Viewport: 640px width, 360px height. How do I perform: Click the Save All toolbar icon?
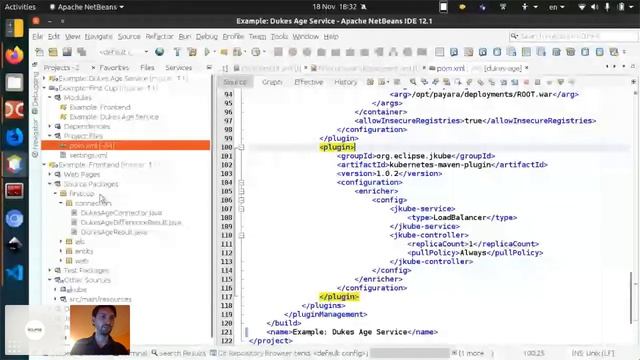click(82, 52)
